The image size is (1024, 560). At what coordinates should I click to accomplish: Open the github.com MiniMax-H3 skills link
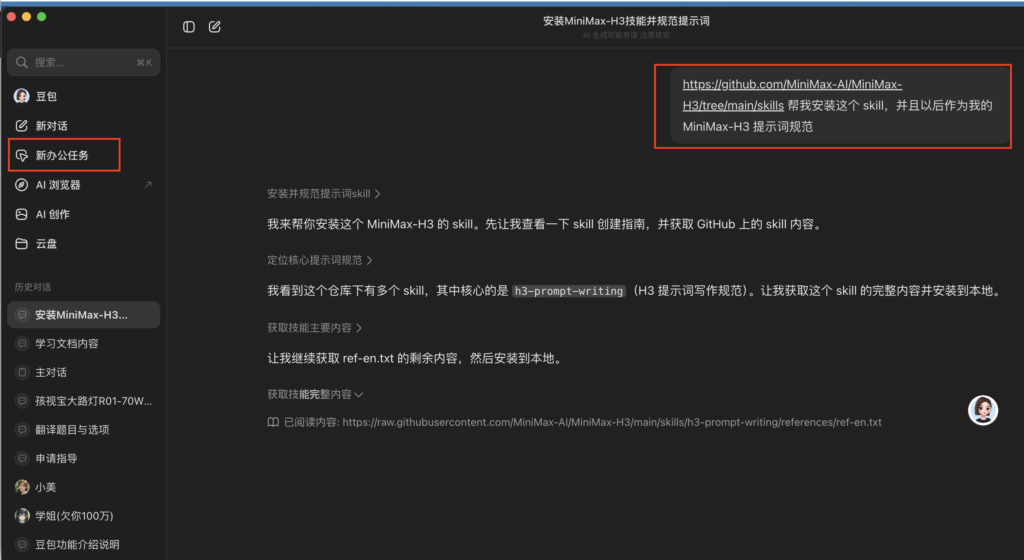[792, 95]
